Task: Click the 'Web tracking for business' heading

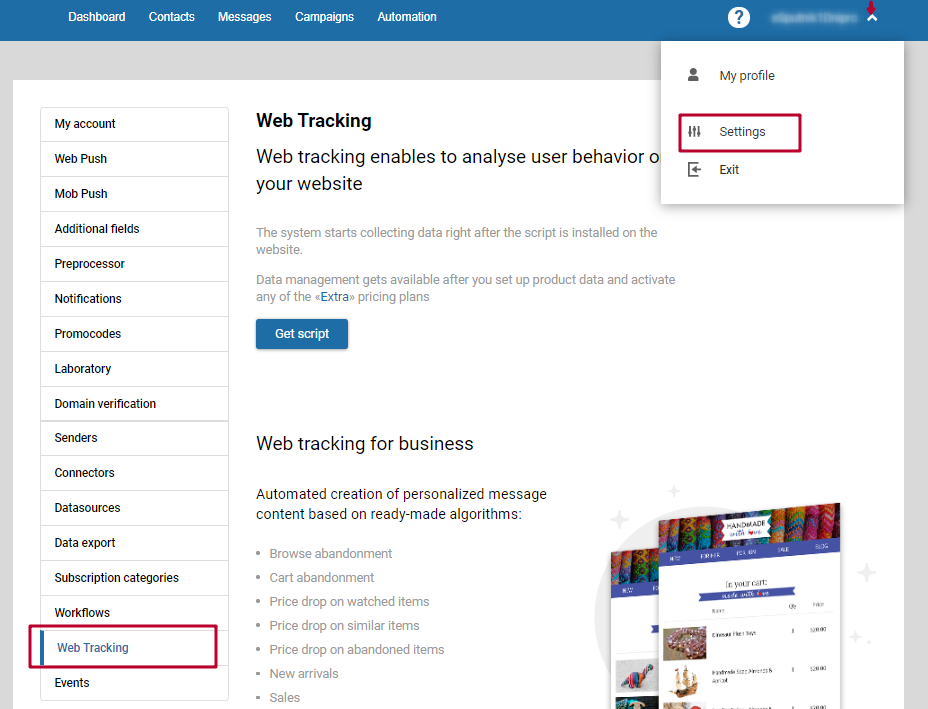Action: [365, 444]
